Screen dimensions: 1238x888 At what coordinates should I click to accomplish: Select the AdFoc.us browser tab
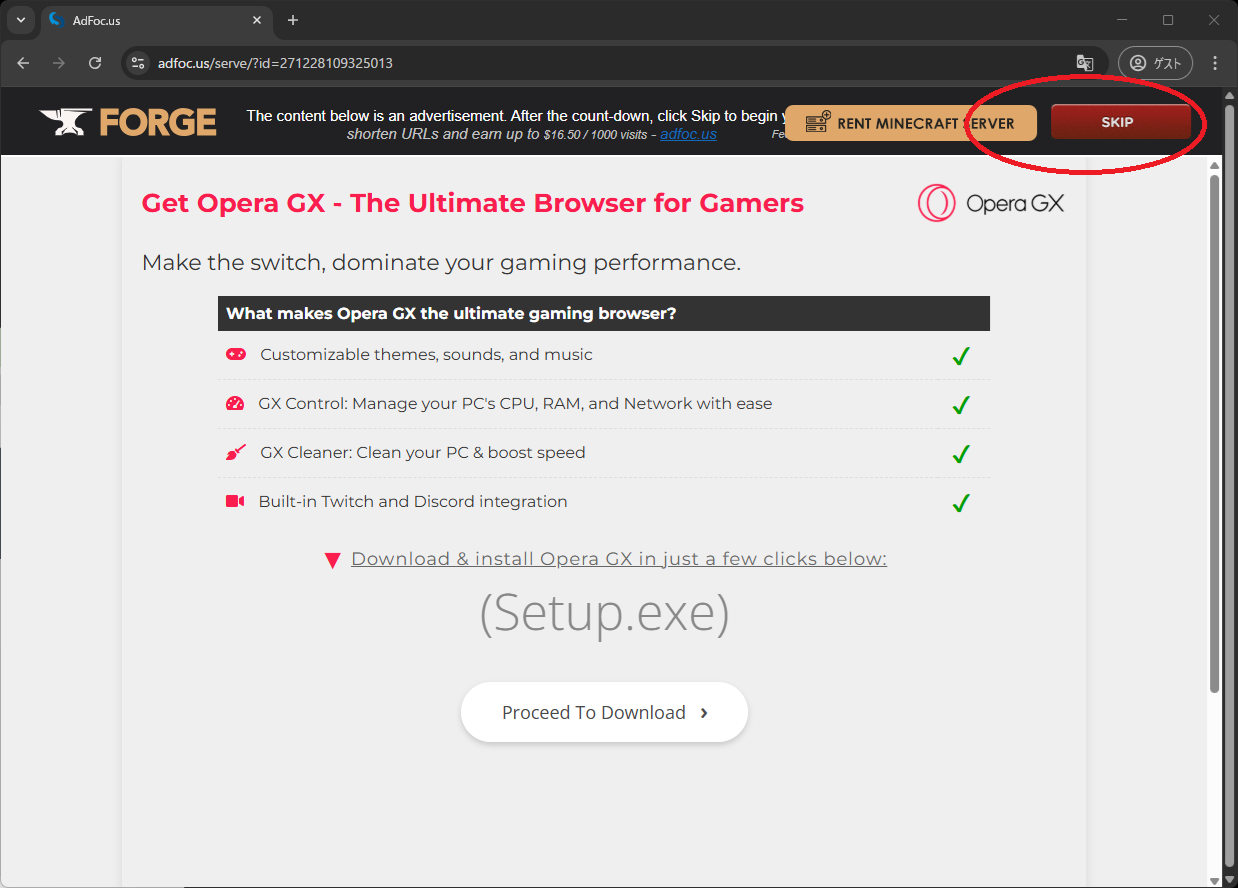(157, 20)
